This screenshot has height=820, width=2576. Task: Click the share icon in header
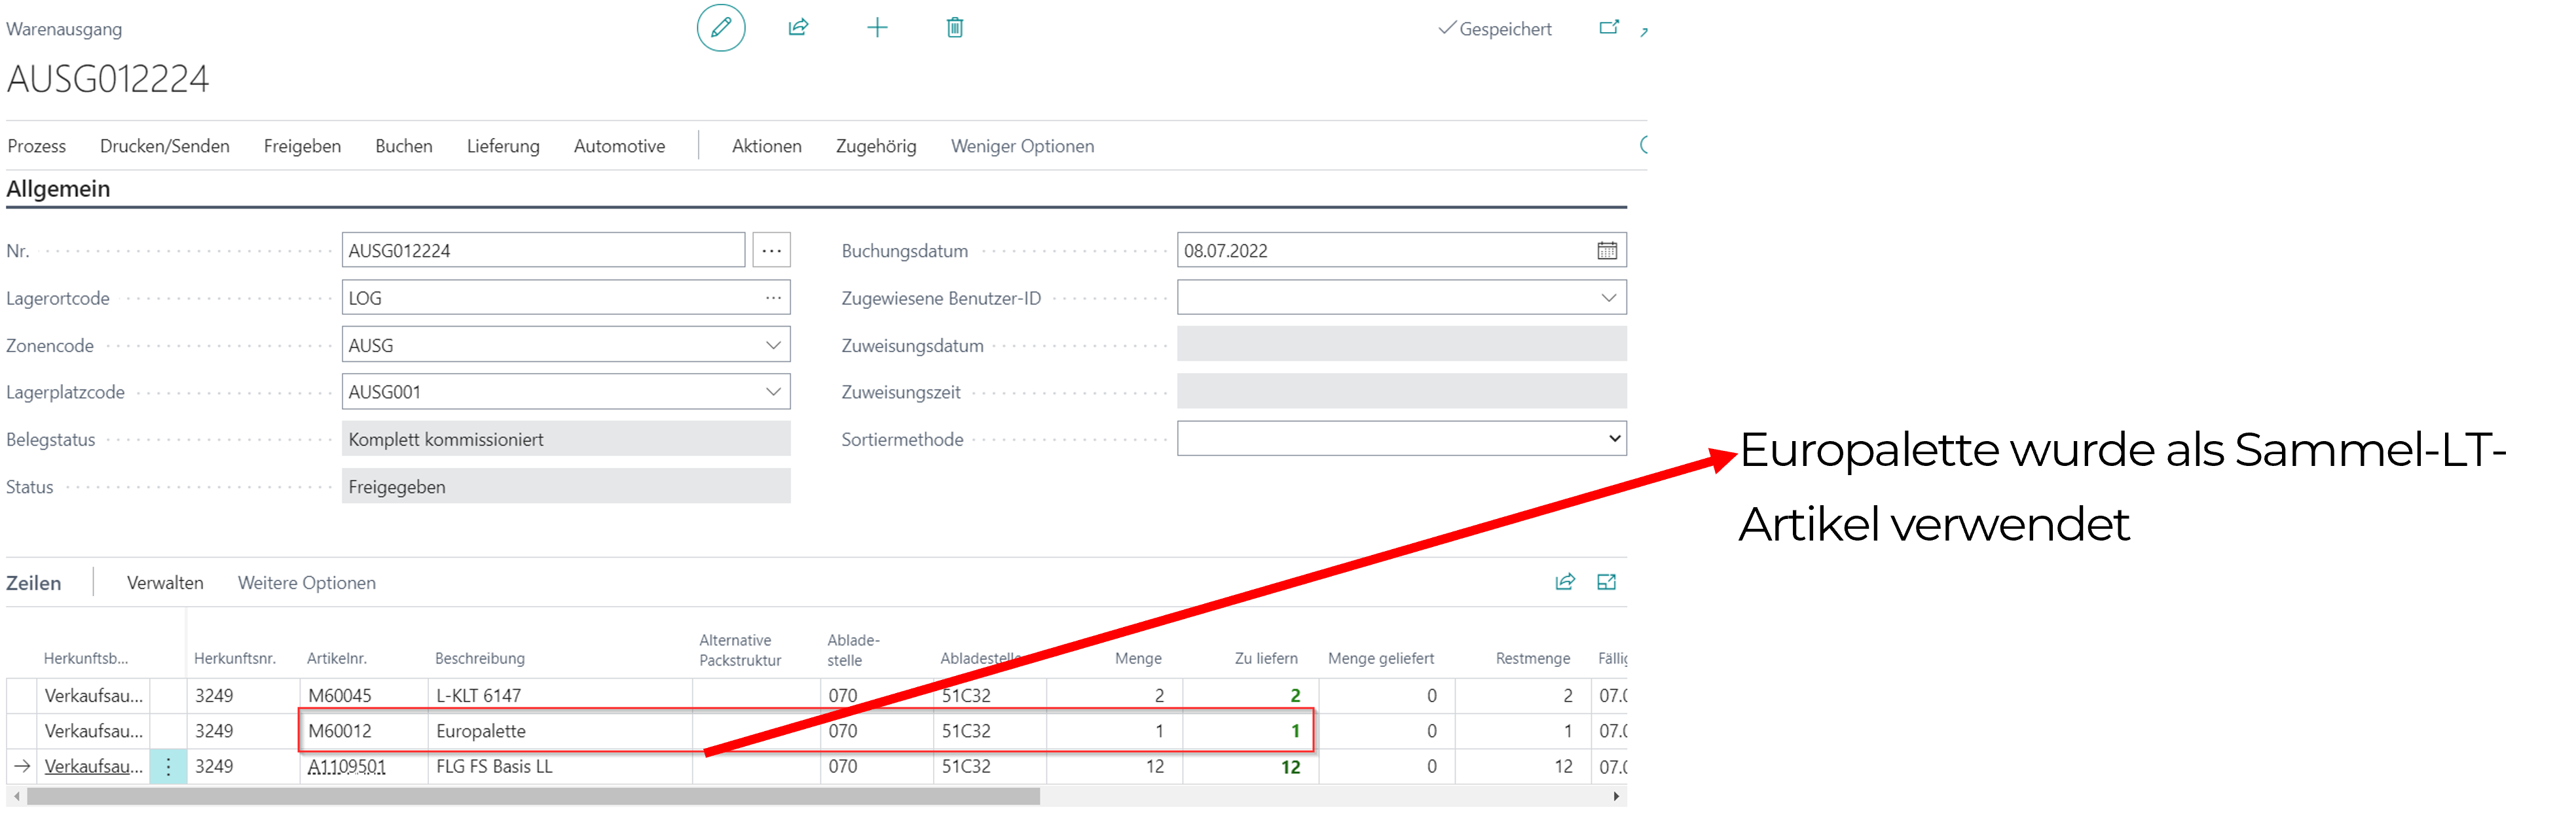(x=798, y=28)
